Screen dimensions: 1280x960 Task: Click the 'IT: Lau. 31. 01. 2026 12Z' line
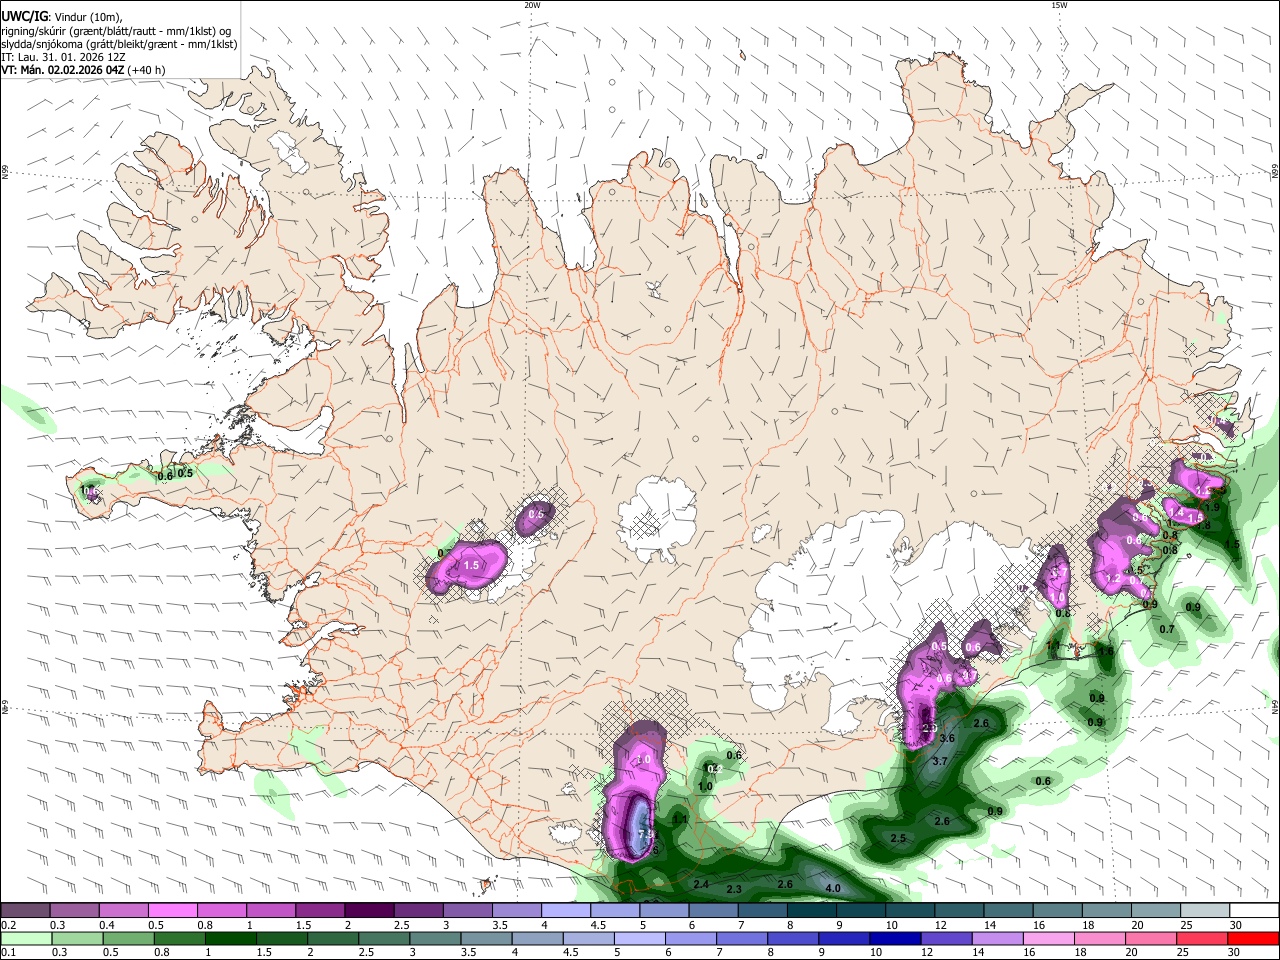tap(63, 57)
